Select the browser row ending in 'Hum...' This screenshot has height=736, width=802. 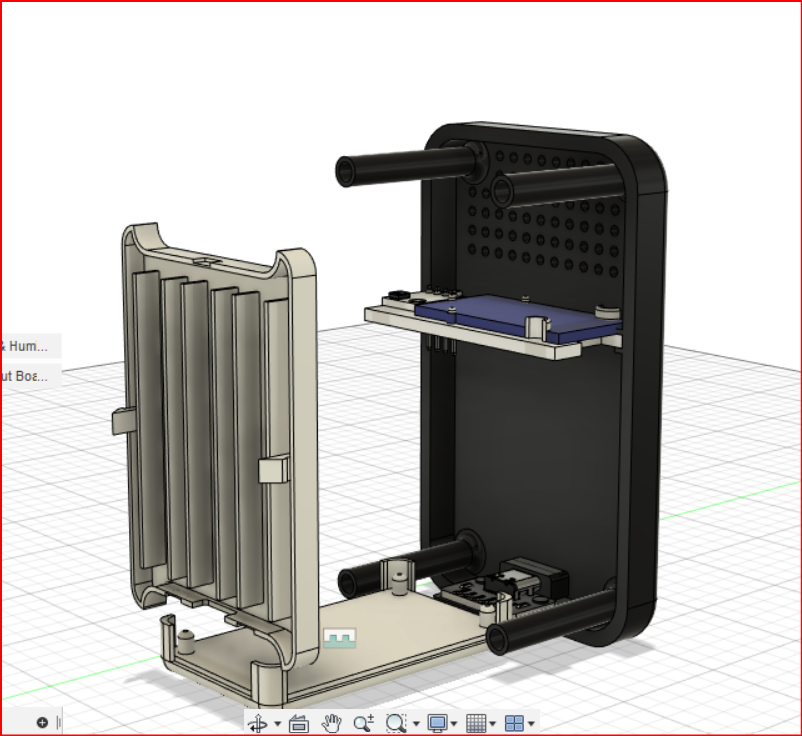(31, 346)
